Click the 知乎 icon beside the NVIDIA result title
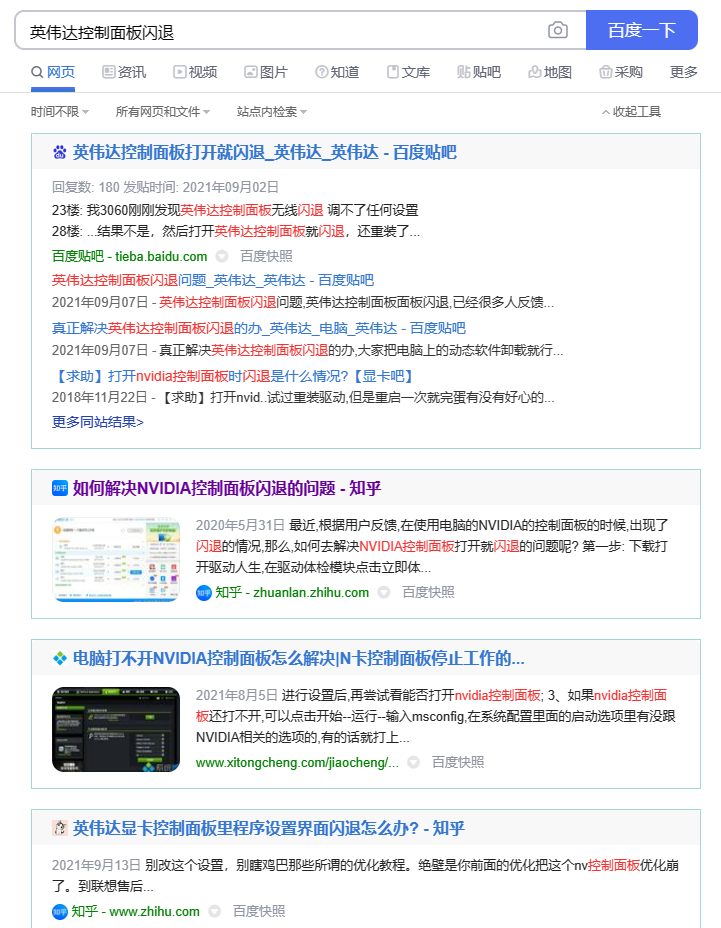Screen dimensions: 721x928 coord(60,488)
